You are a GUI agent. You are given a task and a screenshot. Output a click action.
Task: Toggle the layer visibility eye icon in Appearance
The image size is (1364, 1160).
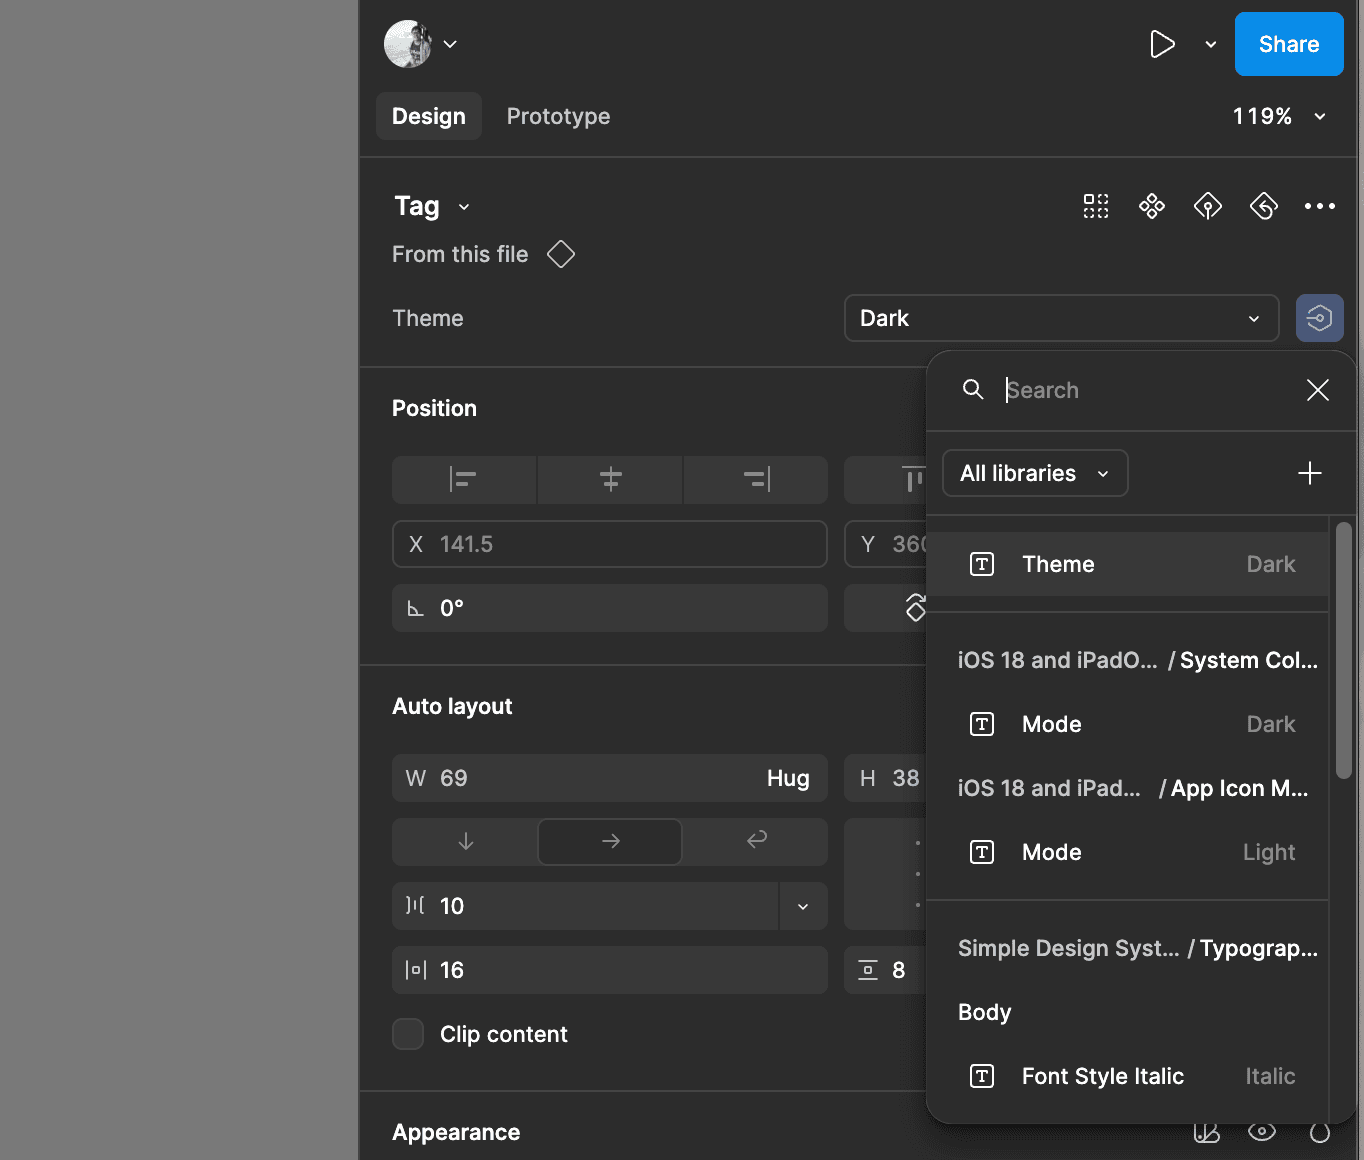pyautogui.click(x=1262, y=1132)
